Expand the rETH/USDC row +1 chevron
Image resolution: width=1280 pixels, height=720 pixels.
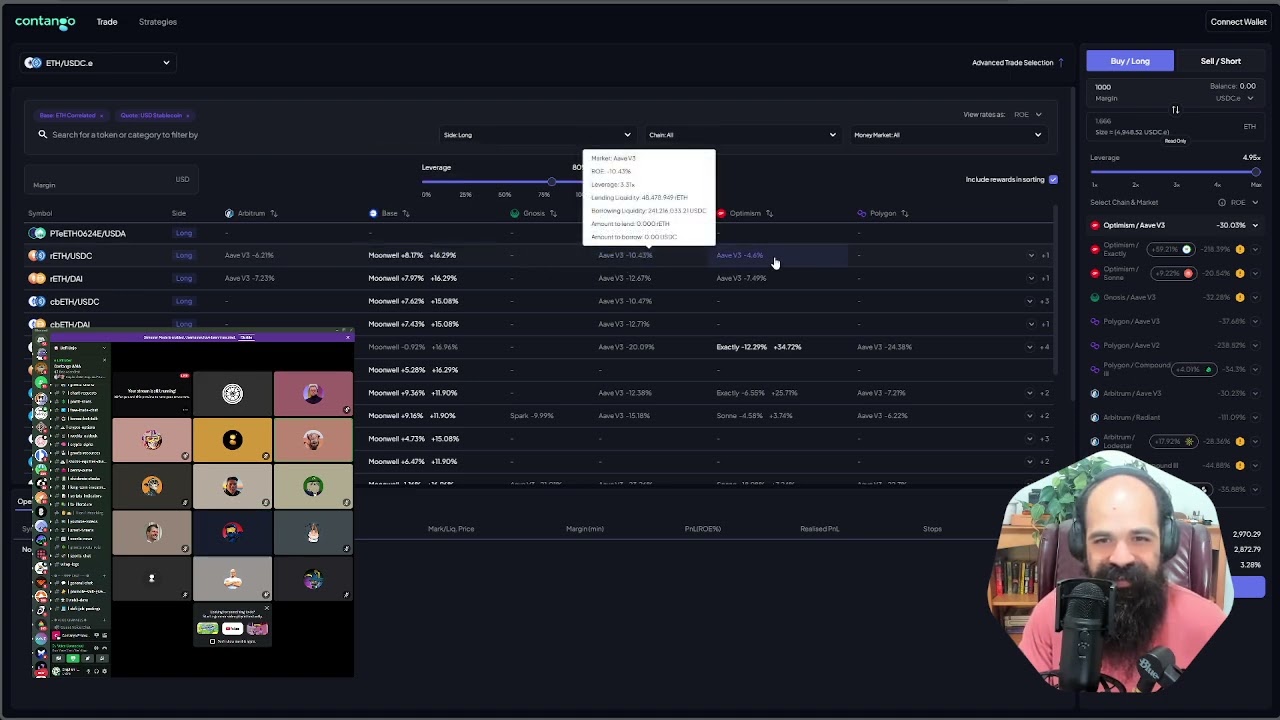click(x=1031, y=255)
